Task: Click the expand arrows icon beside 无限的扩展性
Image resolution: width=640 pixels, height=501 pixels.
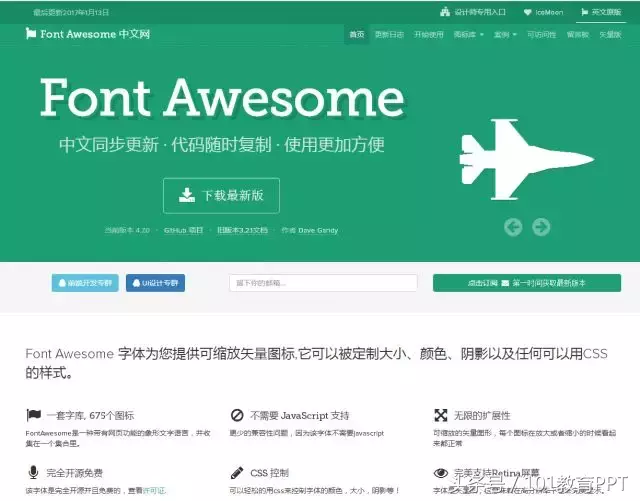Action: [x=441, y=415]
